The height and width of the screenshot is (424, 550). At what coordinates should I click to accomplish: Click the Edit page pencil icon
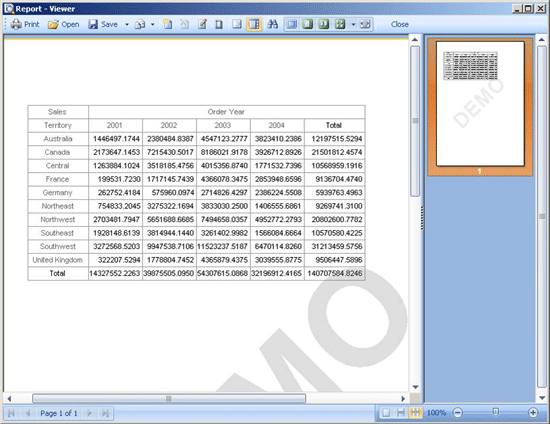click(x=202, y=24)
